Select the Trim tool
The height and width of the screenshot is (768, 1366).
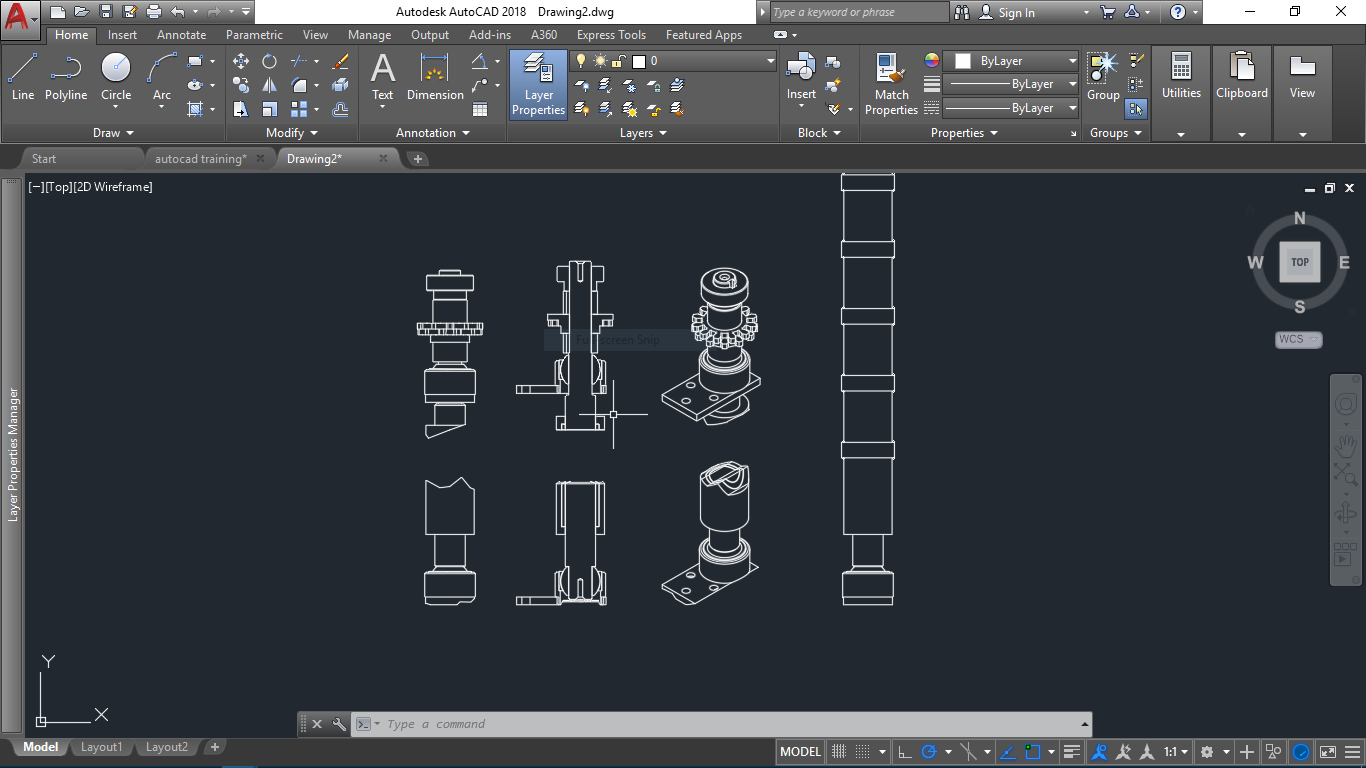(x=299, y=60)
